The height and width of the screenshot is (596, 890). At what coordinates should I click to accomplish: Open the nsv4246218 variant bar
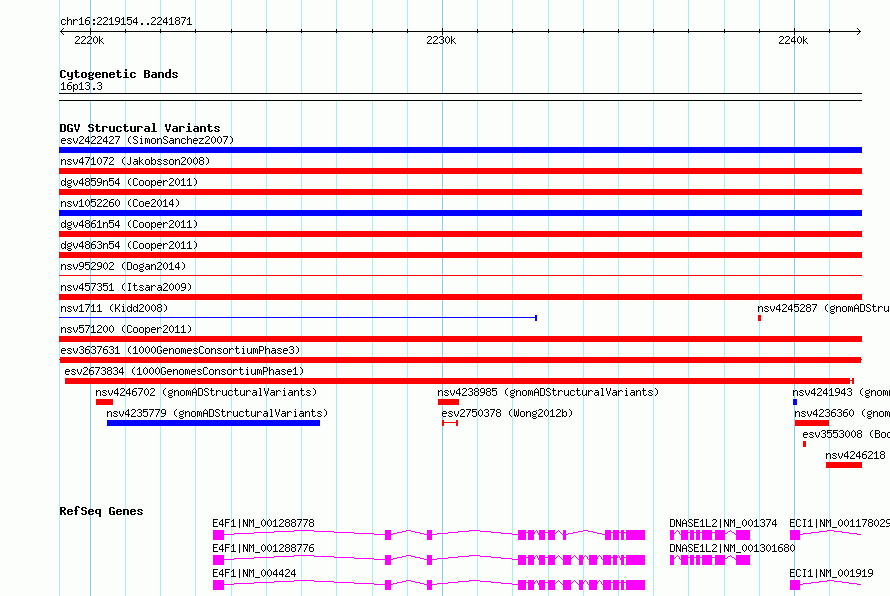coord(844,465)
